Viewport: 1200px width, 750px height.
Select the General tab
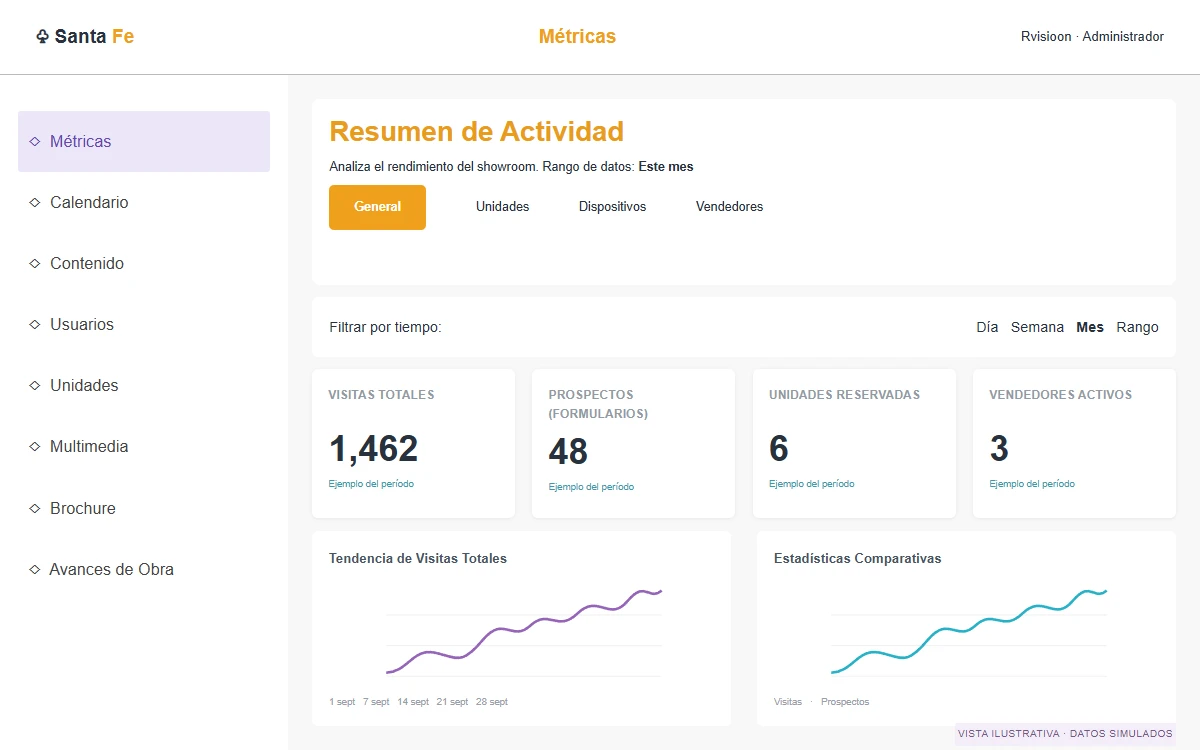377,207
